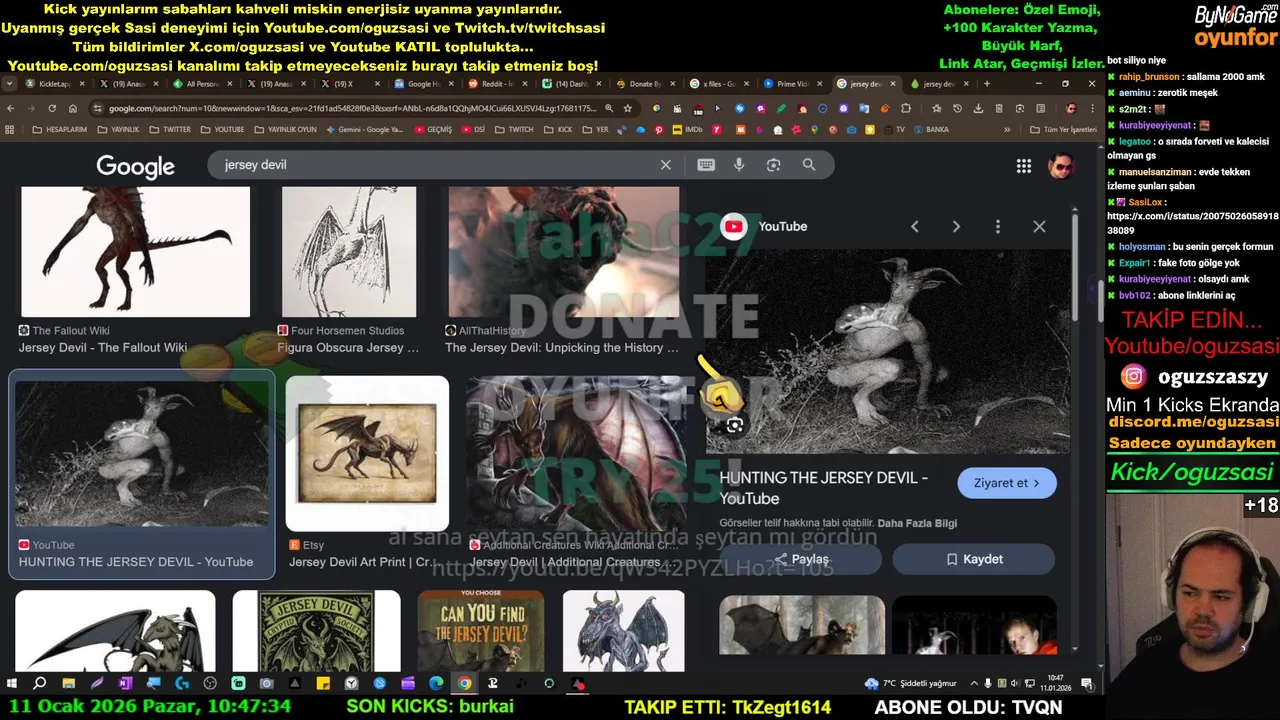Open the TWITCH bookmark folder
This screenshot has height=720, width=1280.
[514, 130]
